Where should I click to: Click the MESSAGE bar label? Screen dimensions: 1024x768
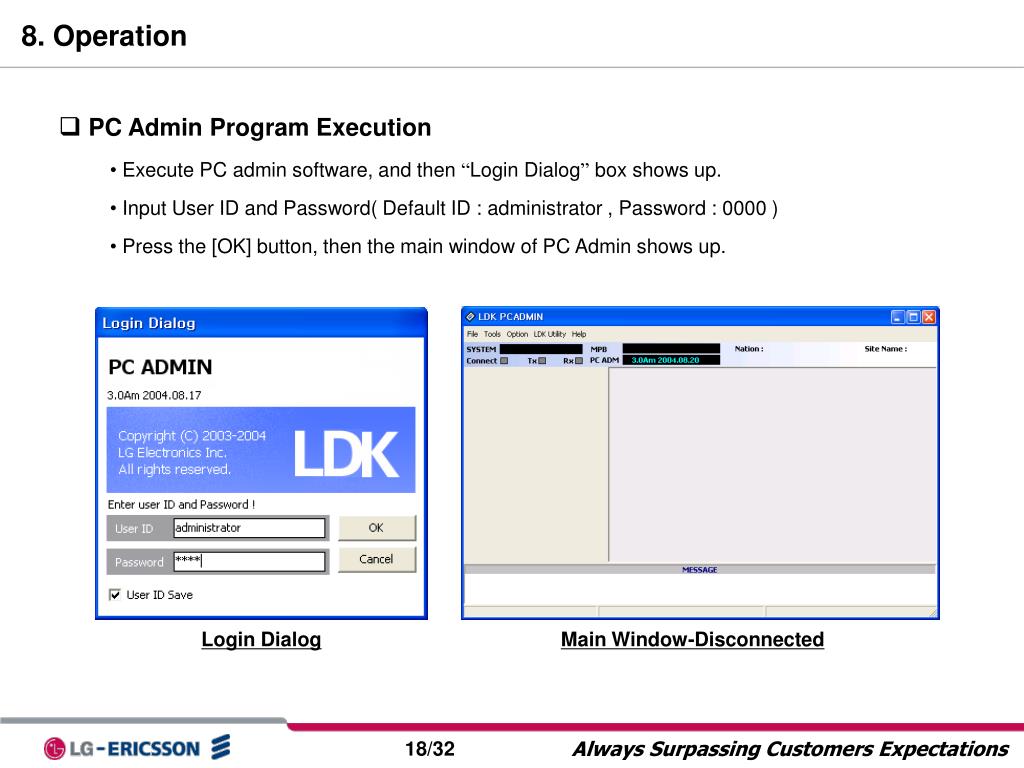click(x=699, y=570)
